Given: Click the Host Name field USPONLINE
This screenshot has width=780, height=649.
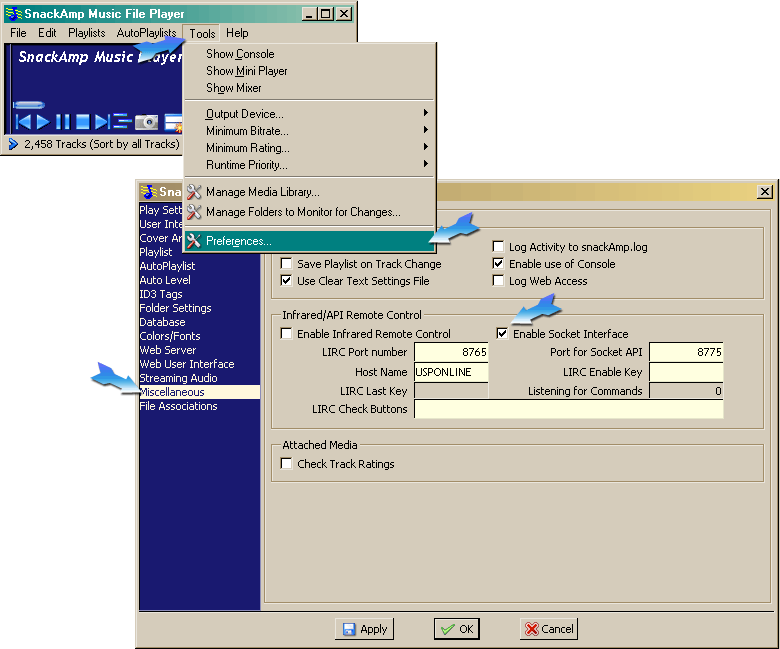Looking at the screenshot, I should (451, 372).
